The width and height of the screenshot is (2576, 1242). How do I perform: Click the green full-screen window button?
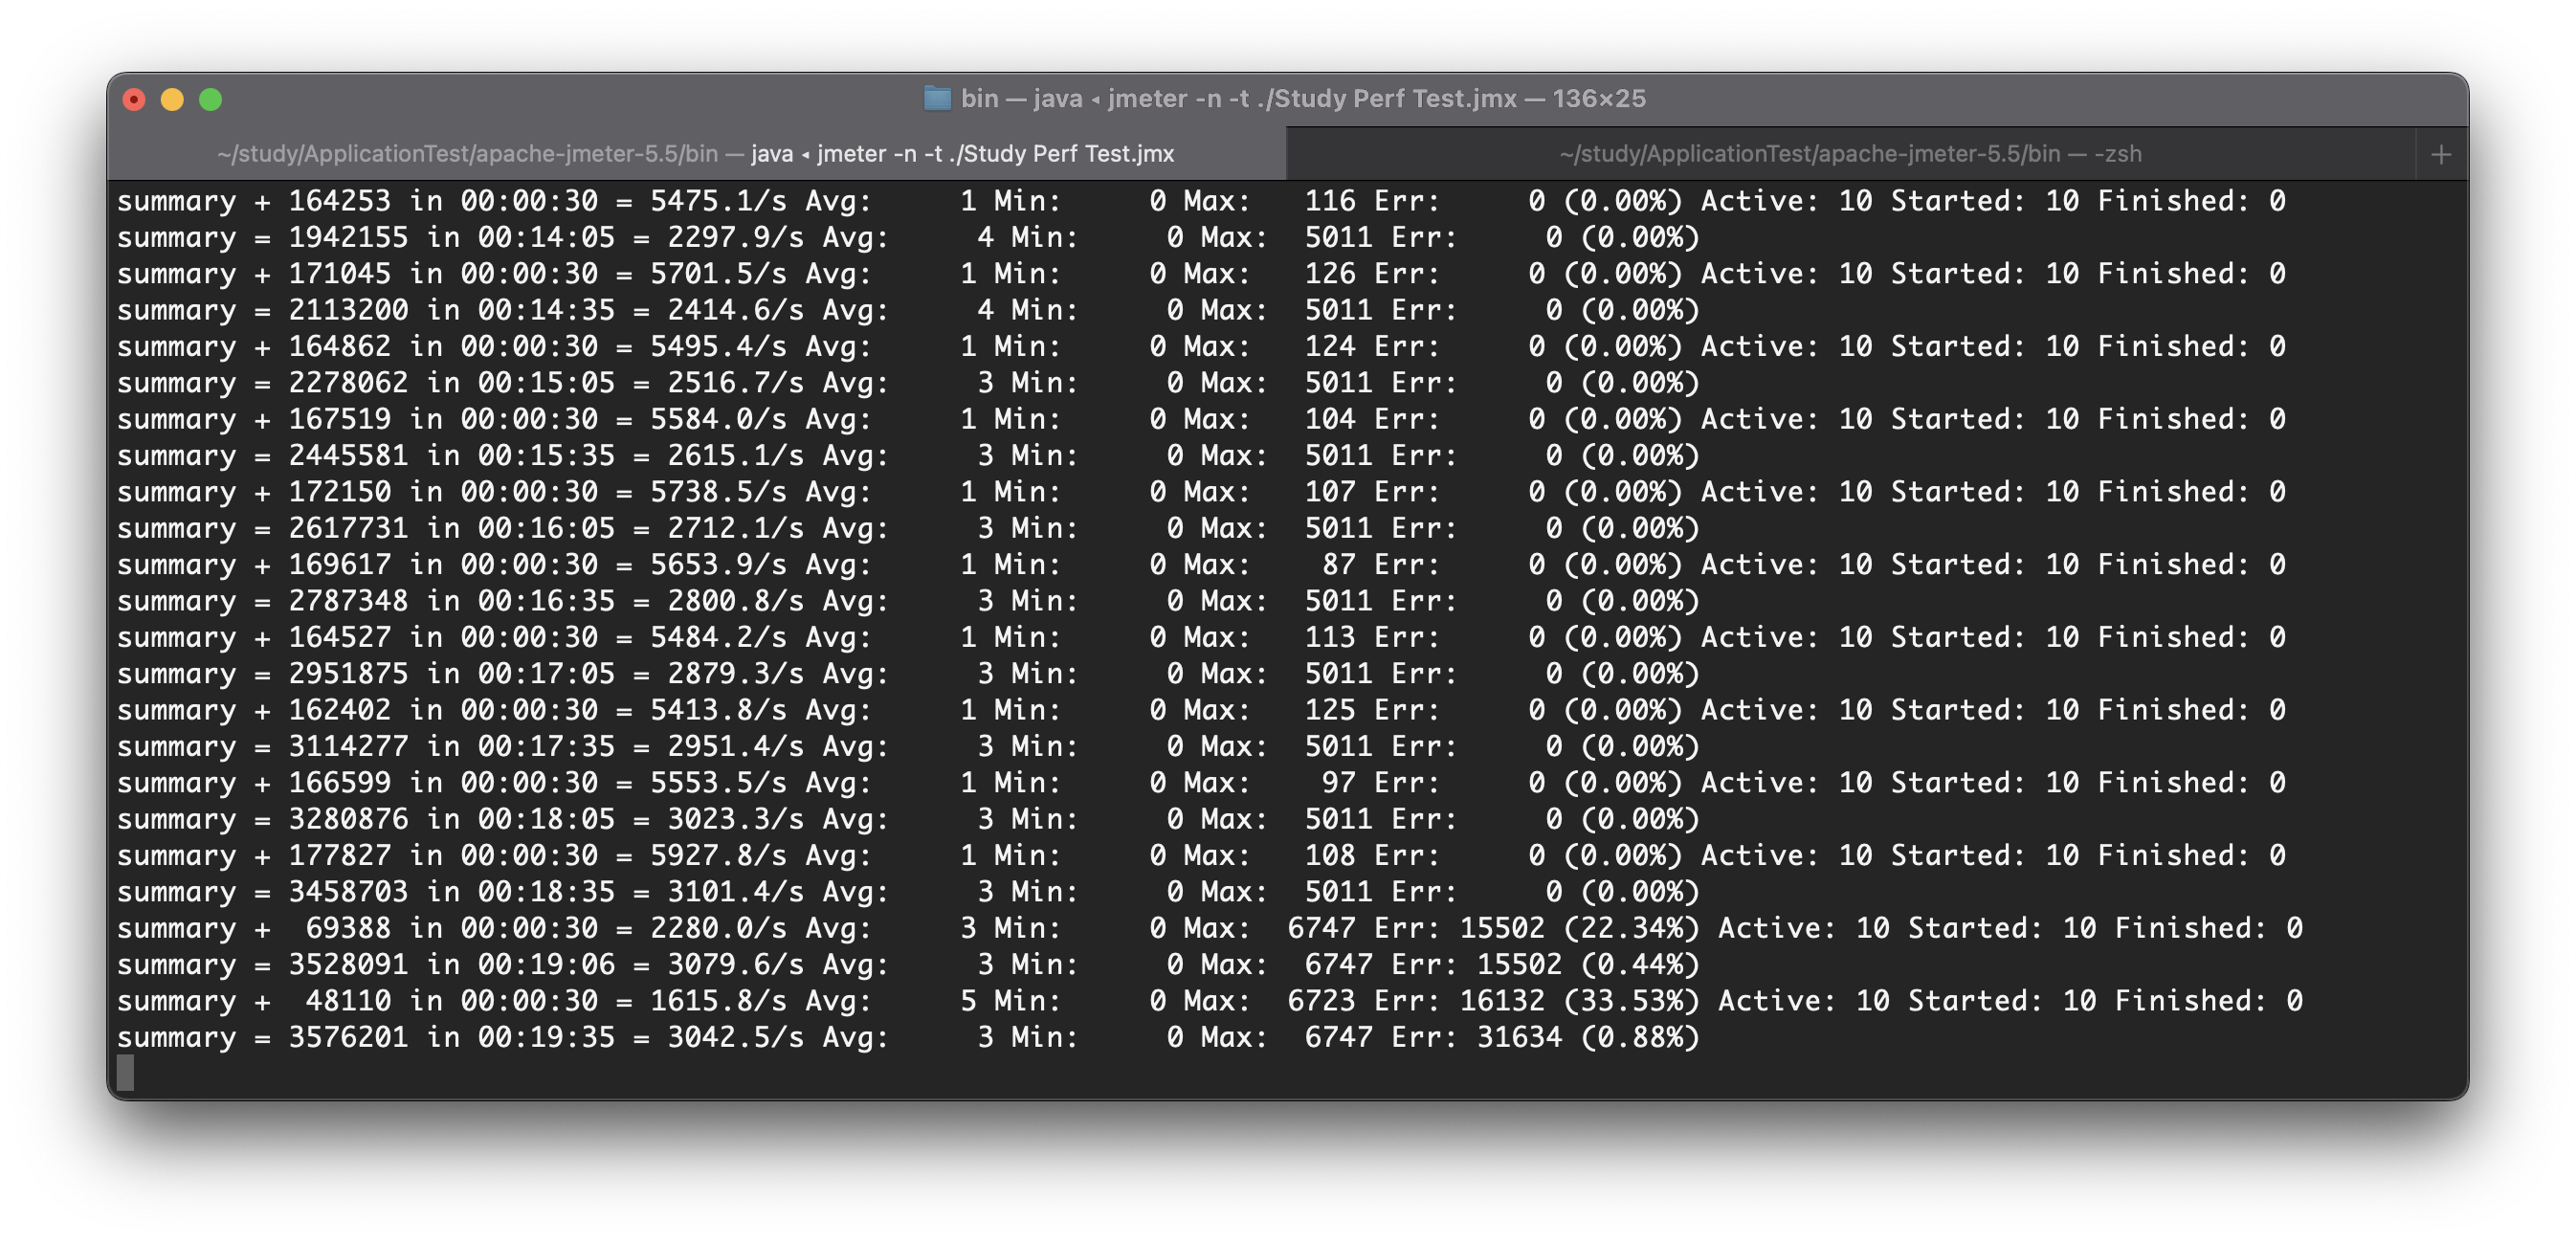tap(210, 99)
